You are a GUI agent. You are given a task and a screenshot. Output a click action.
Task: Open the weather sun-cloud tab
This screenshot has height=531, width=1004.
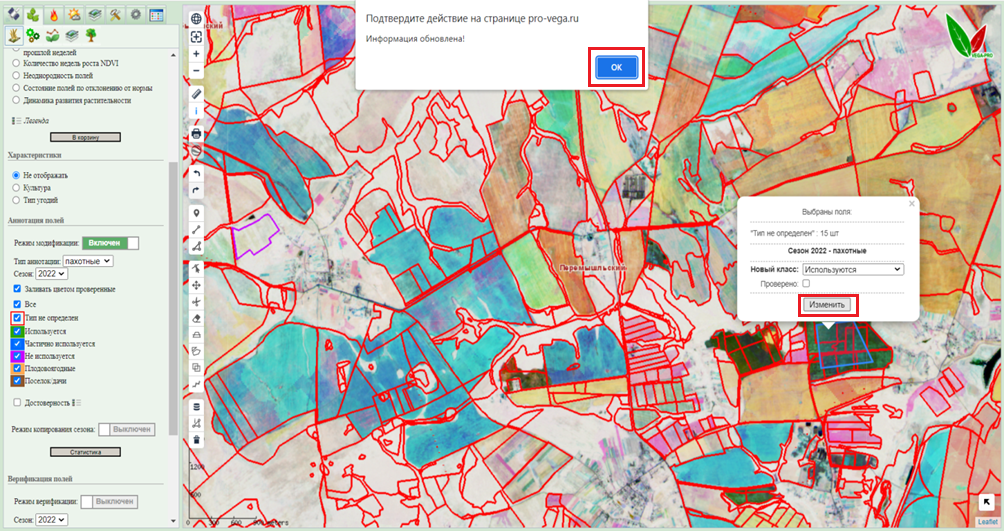tap(75, 14)
